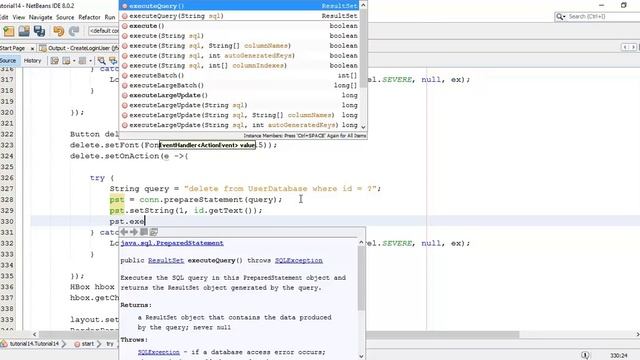Pick execute(String sql, String[] columnNames)
The width and height of the screenshot is (640, 360).
pos(240,46)
